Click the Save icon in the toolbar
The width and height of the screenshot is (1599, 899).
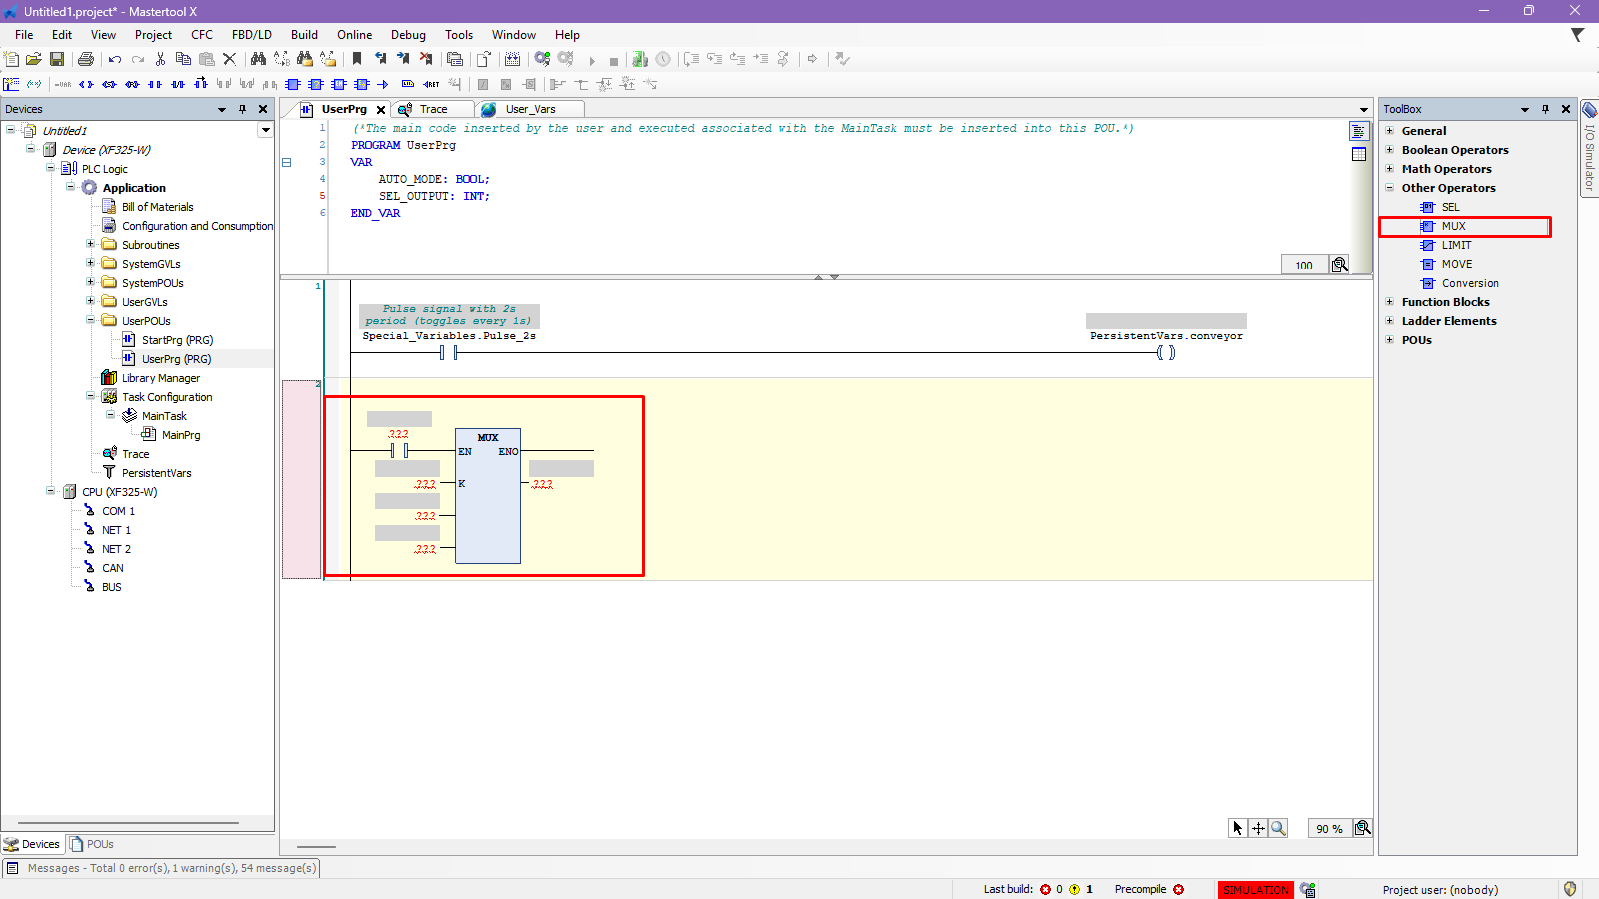pos(57,60)
